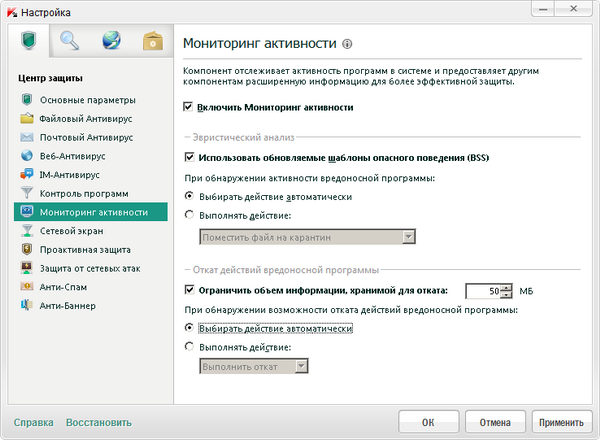Select automatic action for malware activity

point(189,196)
